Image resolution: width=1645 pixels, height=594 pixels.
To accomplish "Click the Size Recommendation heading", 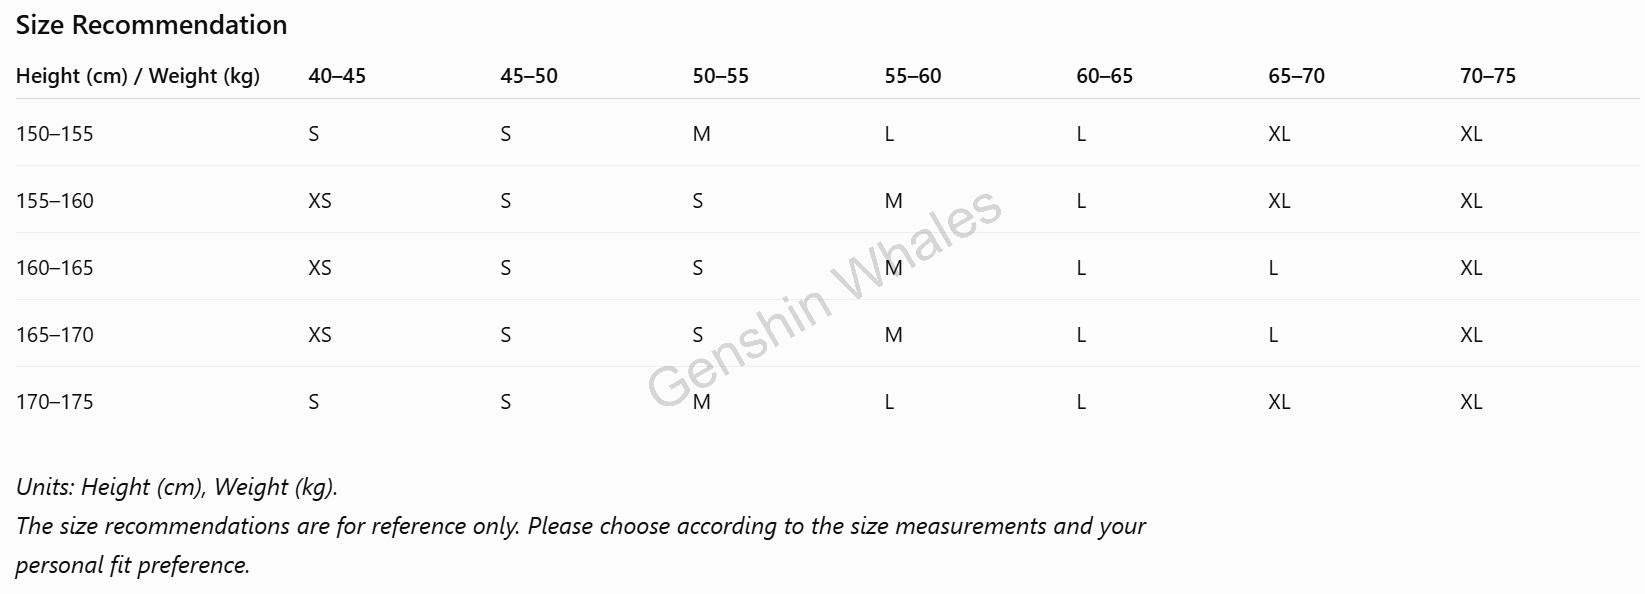I will coord(151,25).
